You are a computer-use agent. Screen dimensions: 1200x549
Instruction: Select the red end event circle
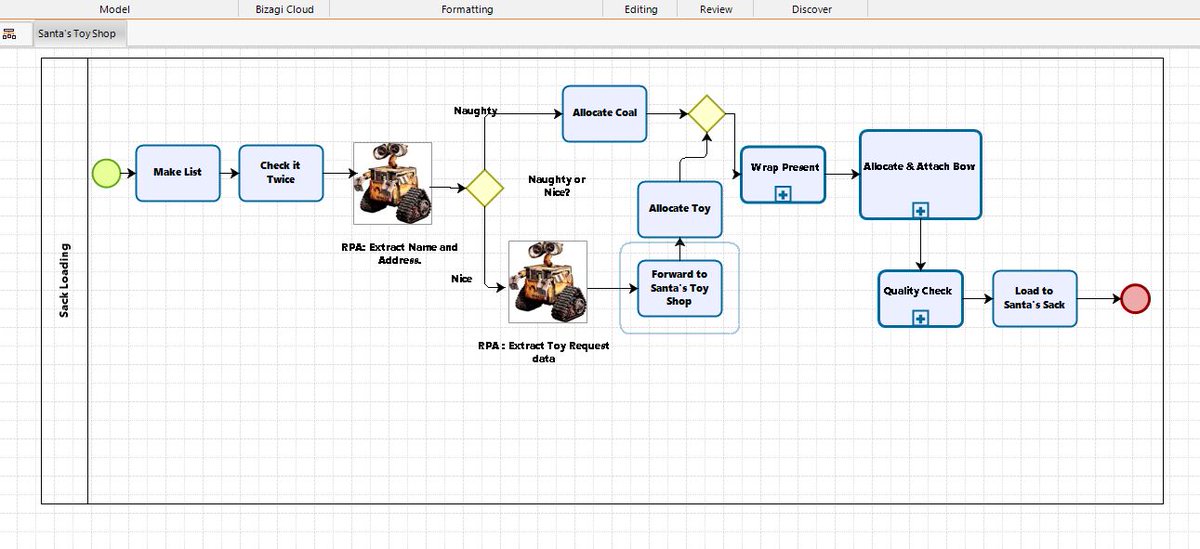(x=1136, y=298)
